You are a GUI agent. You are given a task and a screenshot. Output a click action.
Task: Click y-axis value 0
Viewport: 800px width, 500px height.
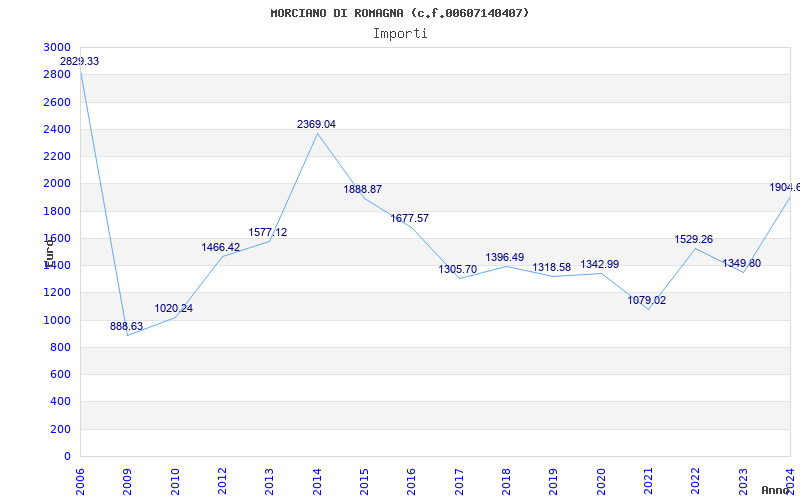(x=67, y=457)
